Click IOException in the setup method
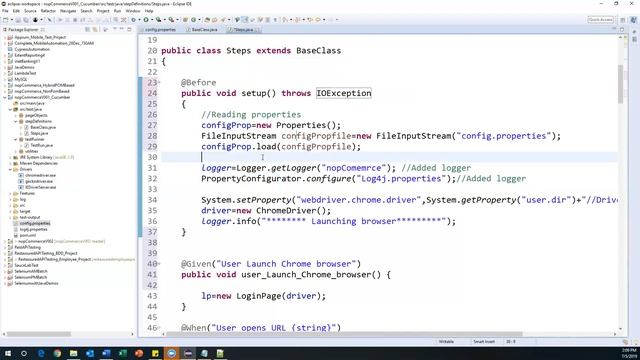This screenshot has height=360, width=640. click(344, 93)
